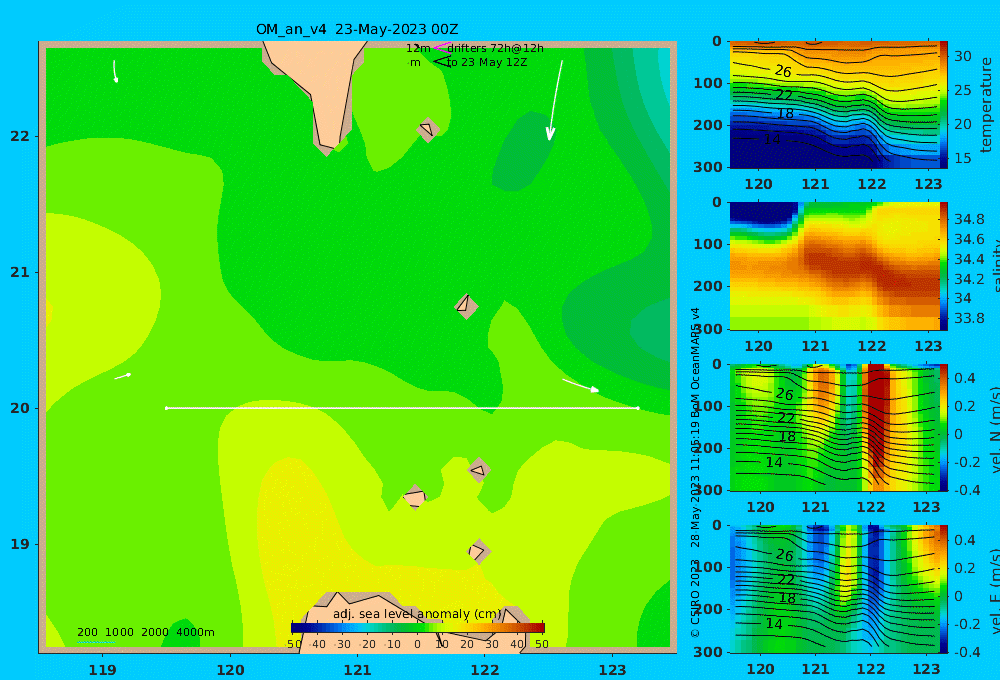Screen dimensions: 1000x680
Task: Click the latitude tick label 22 on main map
Action: (20, 136)
